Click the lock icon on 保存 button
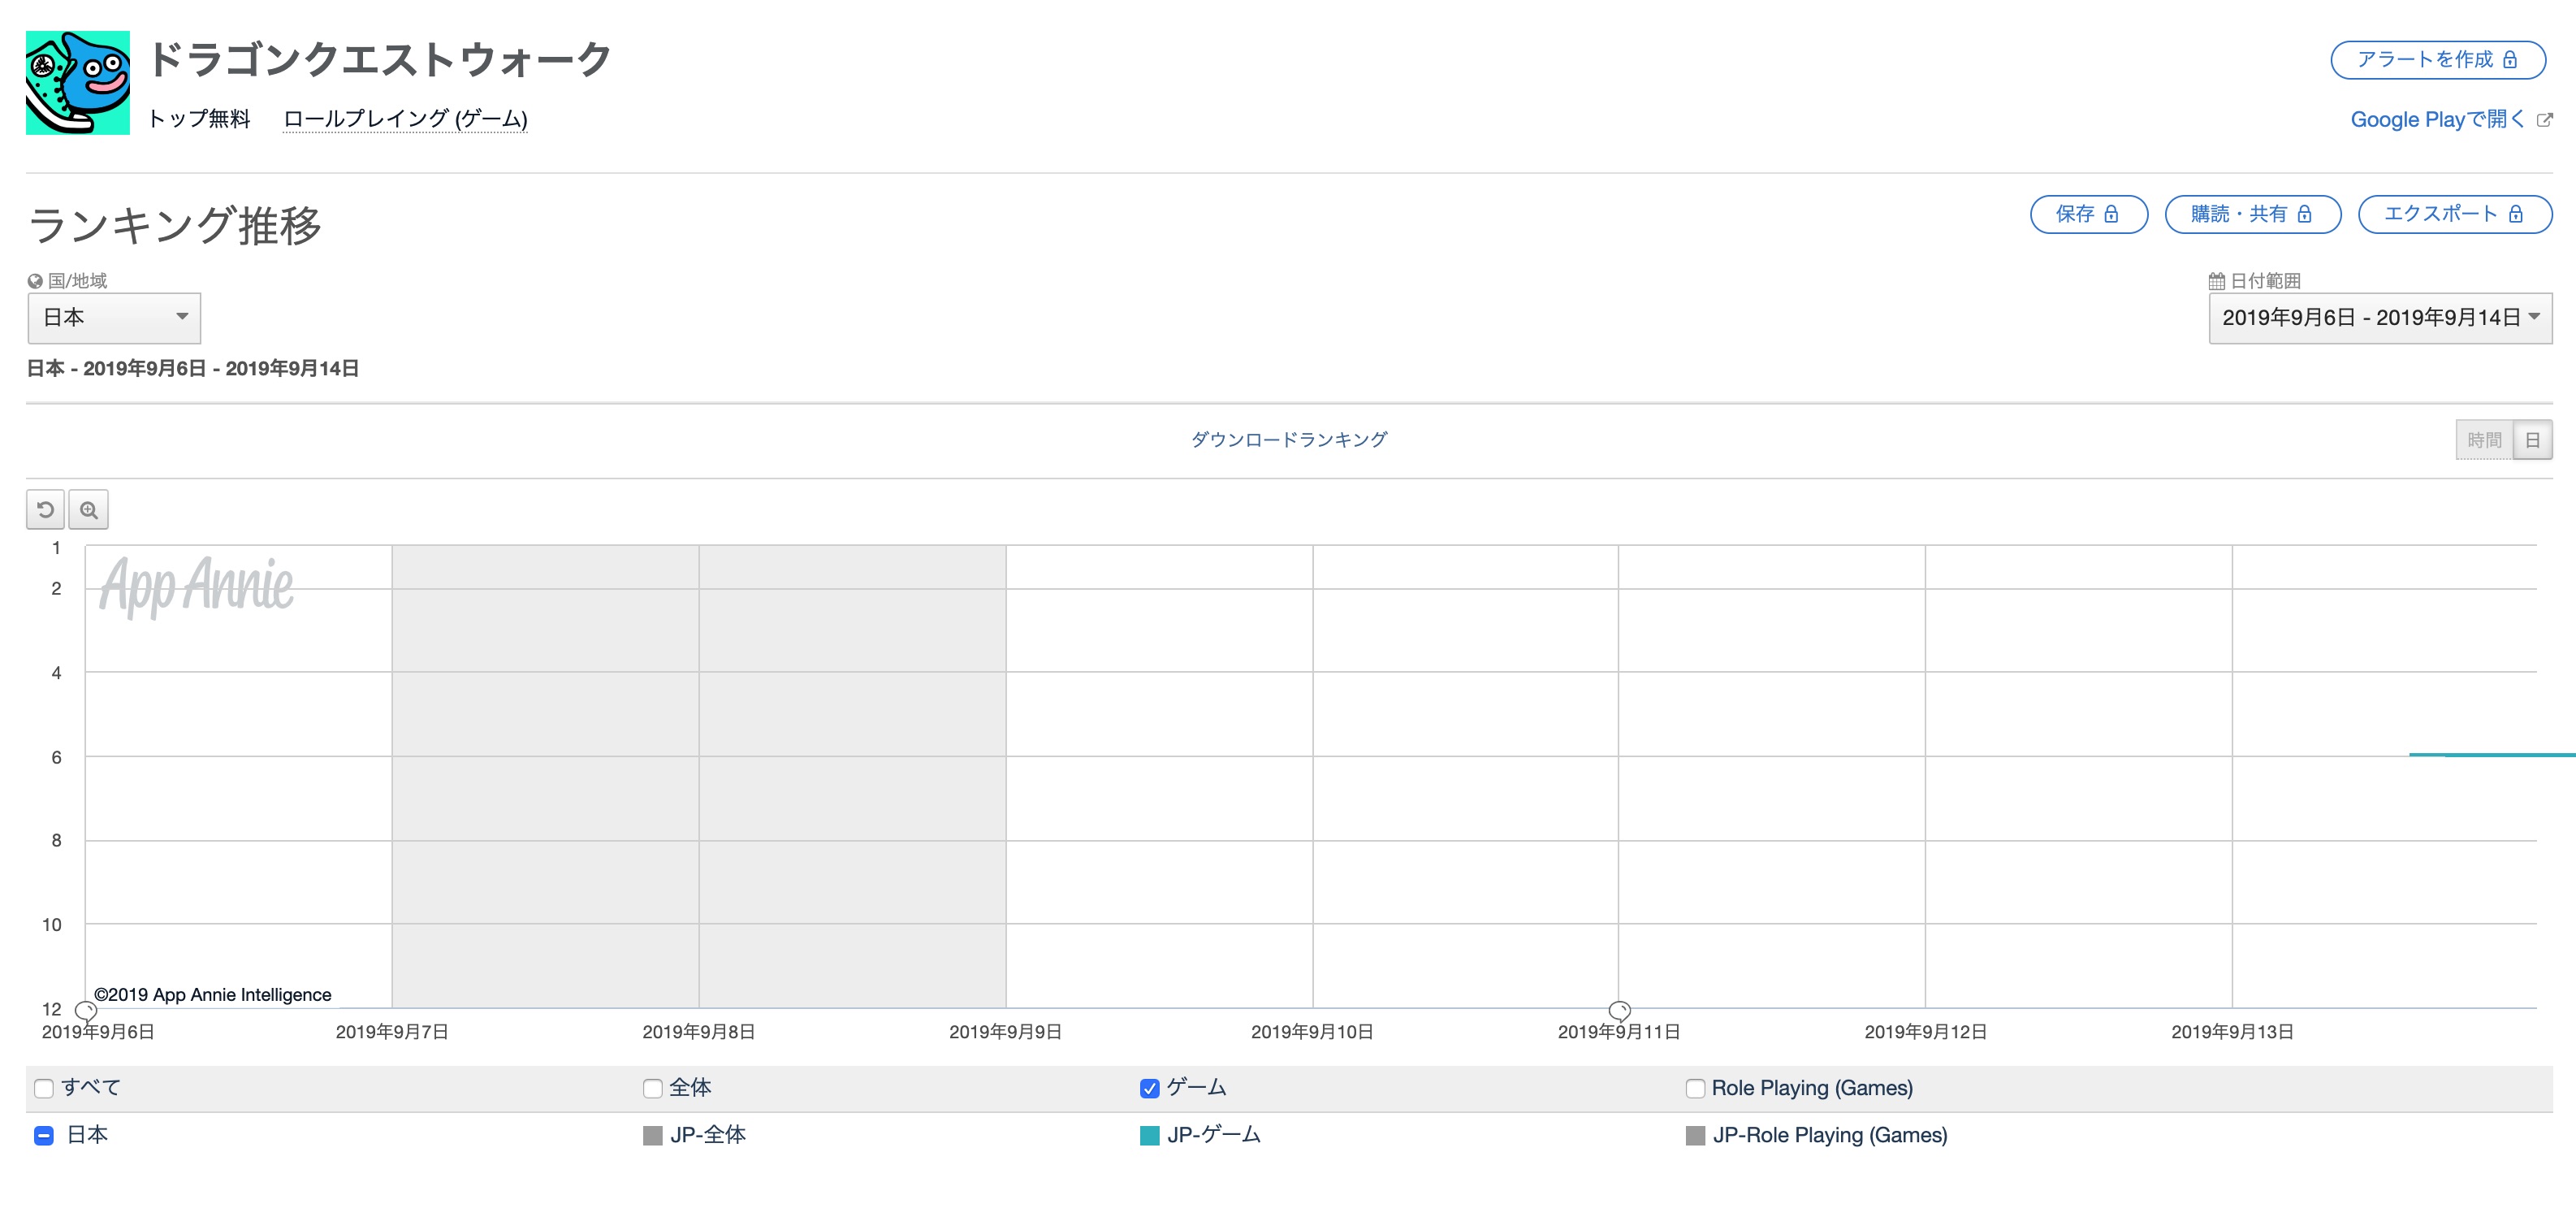This screenshot has height=1217, width=2576. 2111,214
